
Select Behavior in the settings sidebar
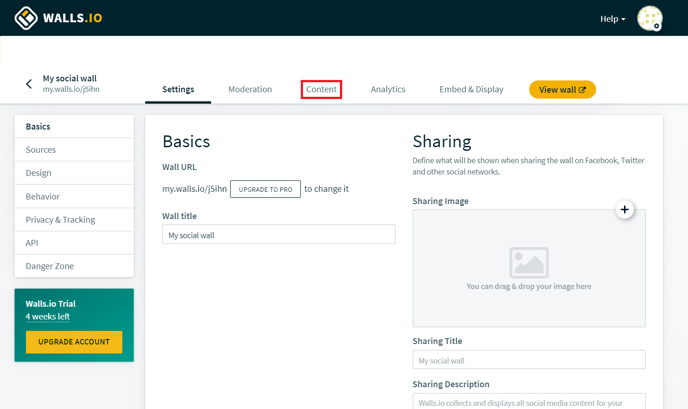click(74, 196)
